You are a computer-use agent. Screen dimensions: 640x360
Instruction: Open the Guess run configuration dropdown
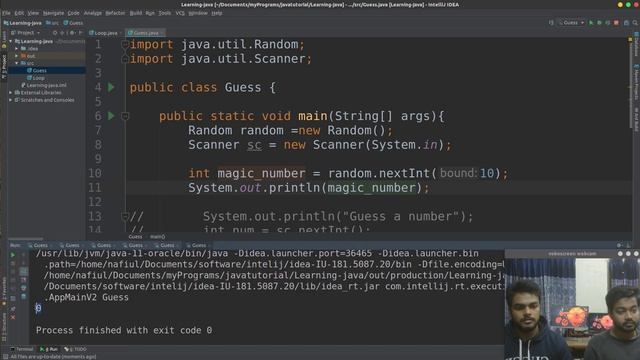[x=571, y=23]
